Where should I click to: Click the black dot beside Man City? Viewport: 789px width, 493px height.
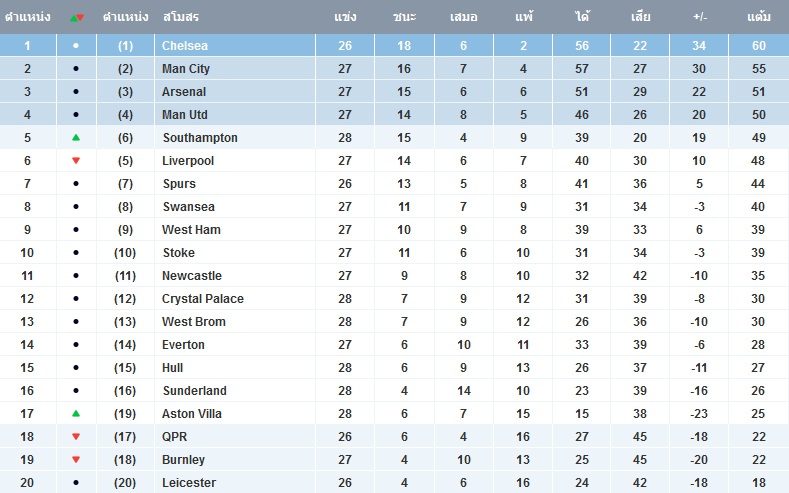pos(76,68)
